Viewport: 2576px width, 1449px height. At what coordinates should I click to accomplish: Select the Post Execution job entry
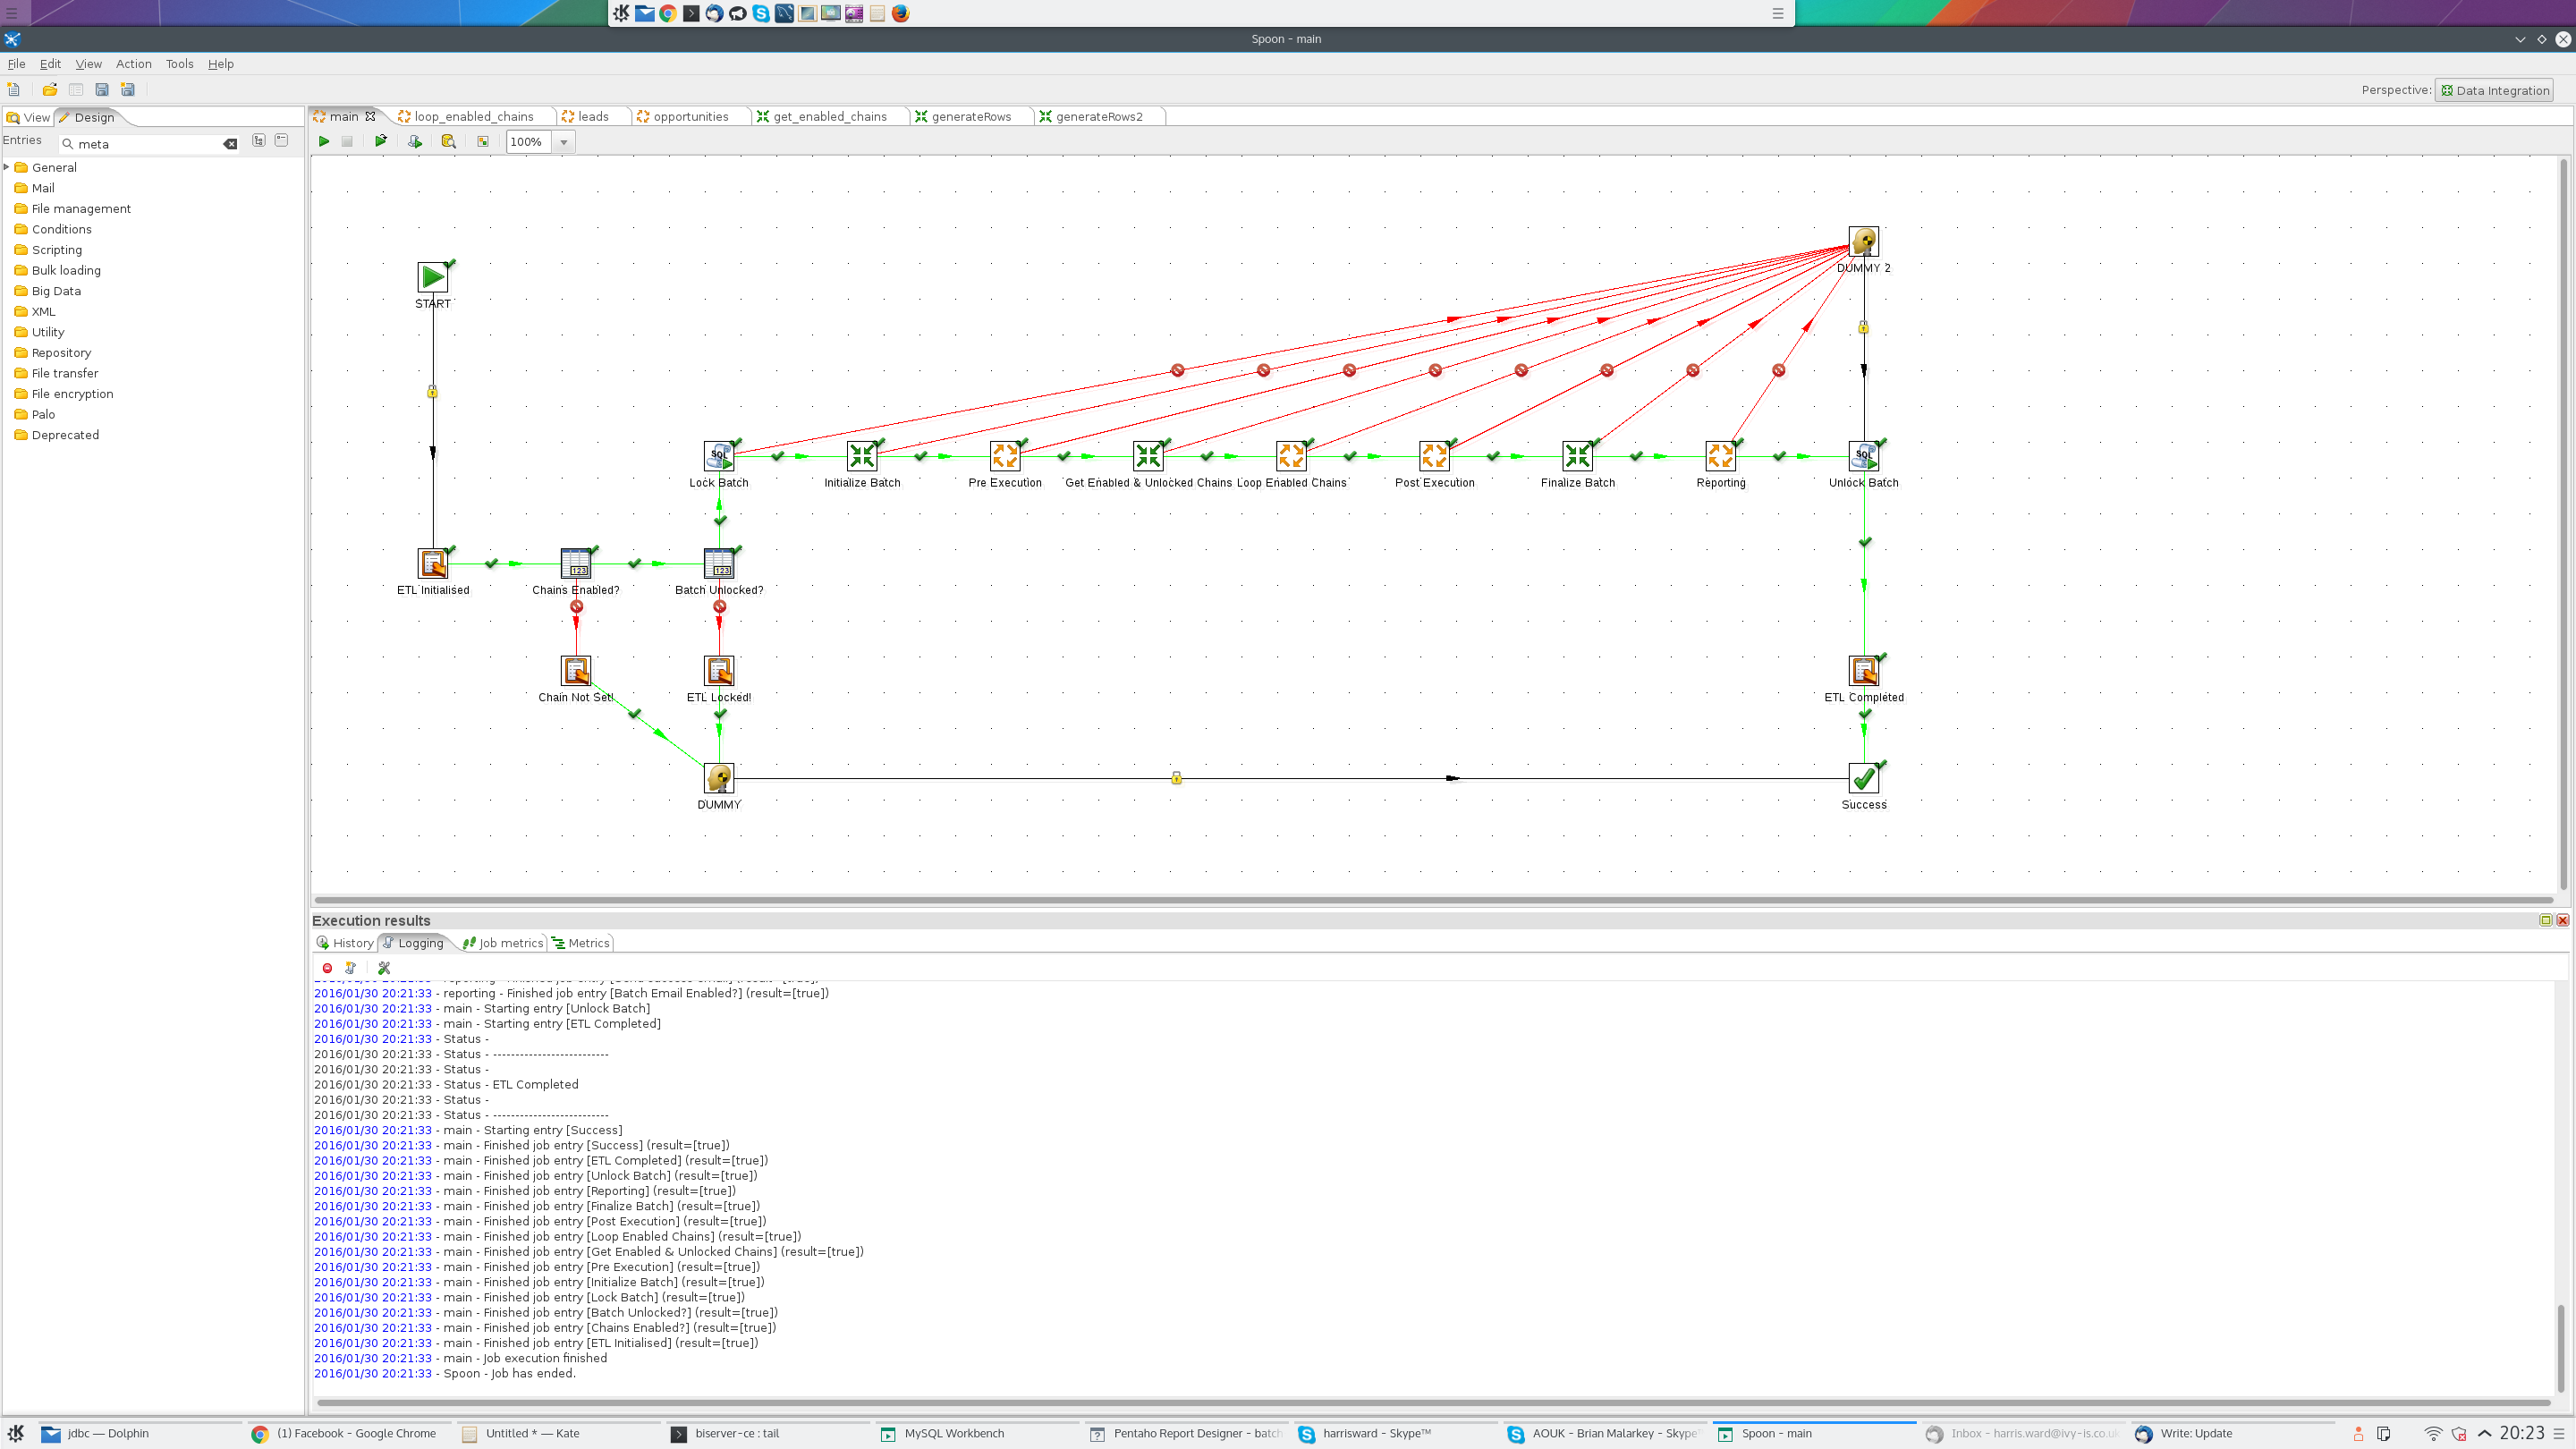(1434, 456)
